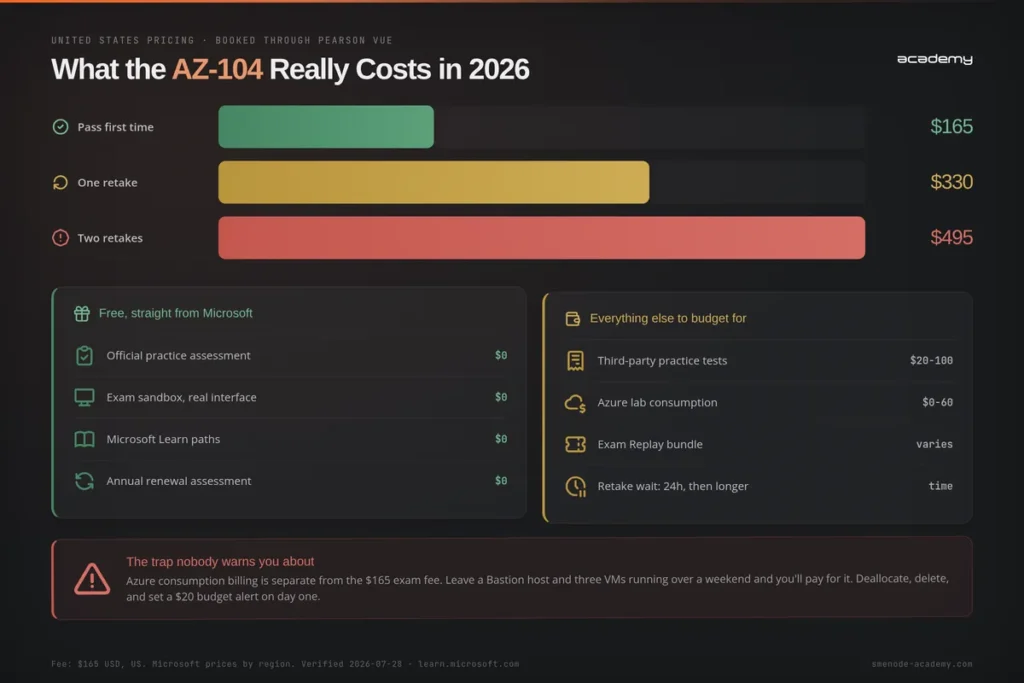1024x683 pixels.
Task: Click Third-party practice tests text
Action: pos(662,361)
